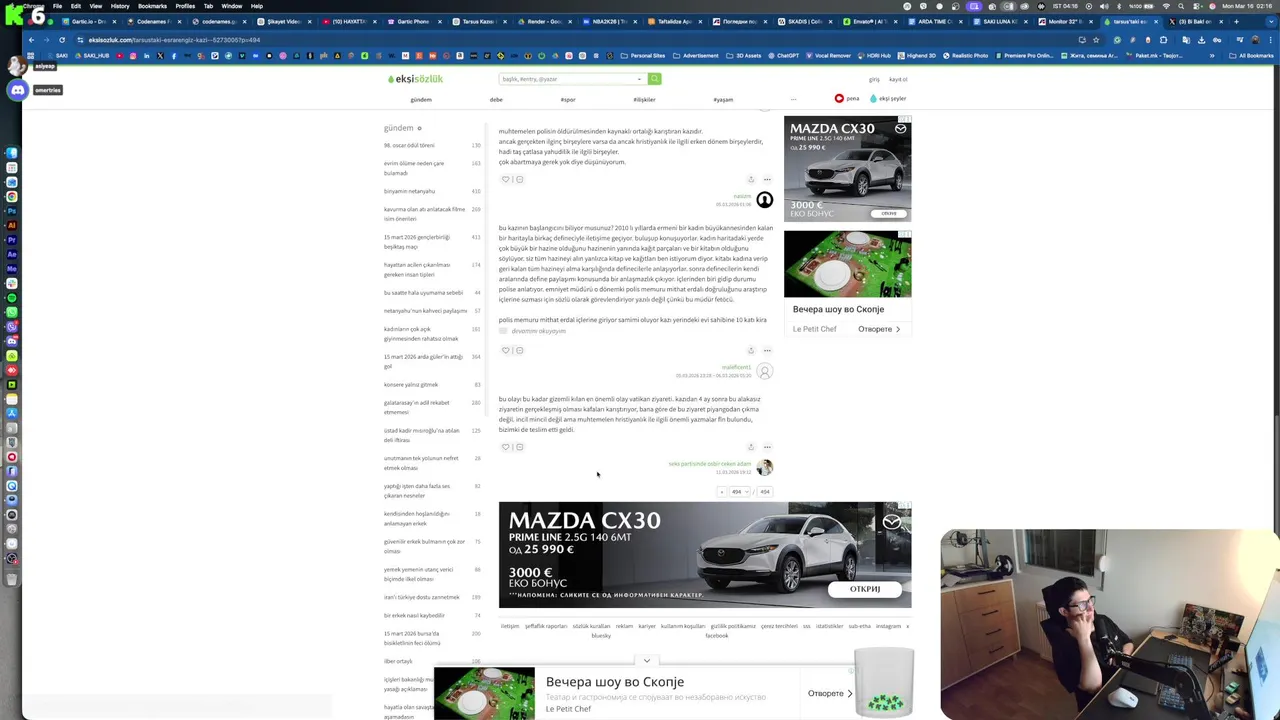Open more options on the first entry
This screenshot has height=720, width=1280.
pos(767,179)
